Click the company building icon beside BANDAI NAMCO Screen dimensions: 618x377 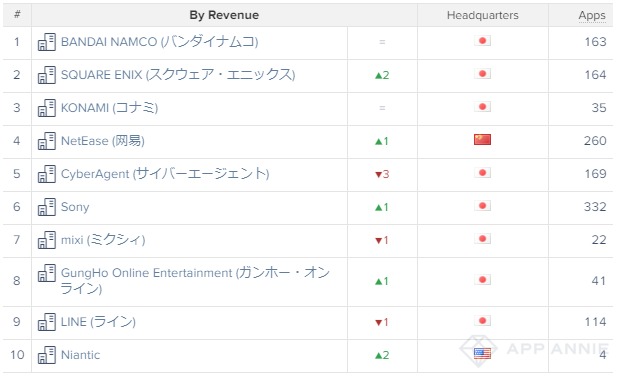47,42
